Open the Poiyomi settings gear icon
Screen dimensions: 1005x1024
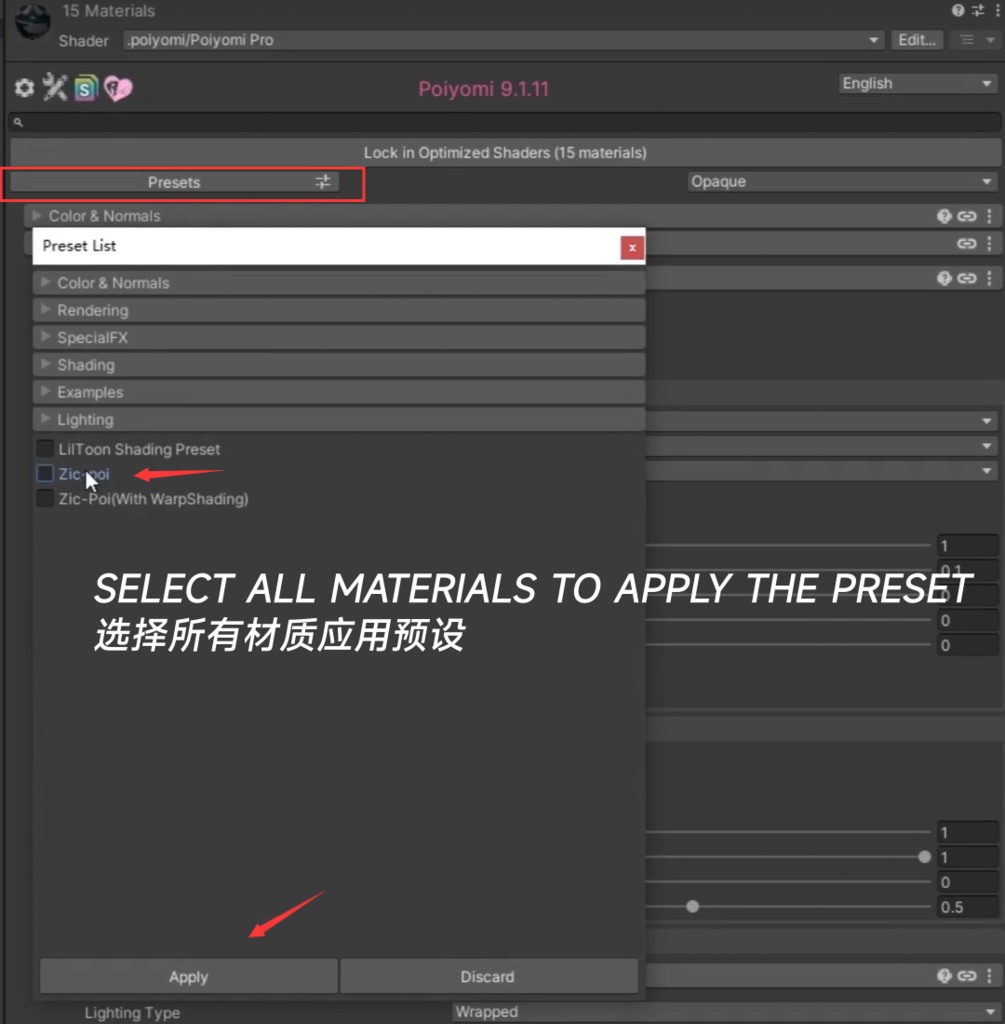(23, 87)
